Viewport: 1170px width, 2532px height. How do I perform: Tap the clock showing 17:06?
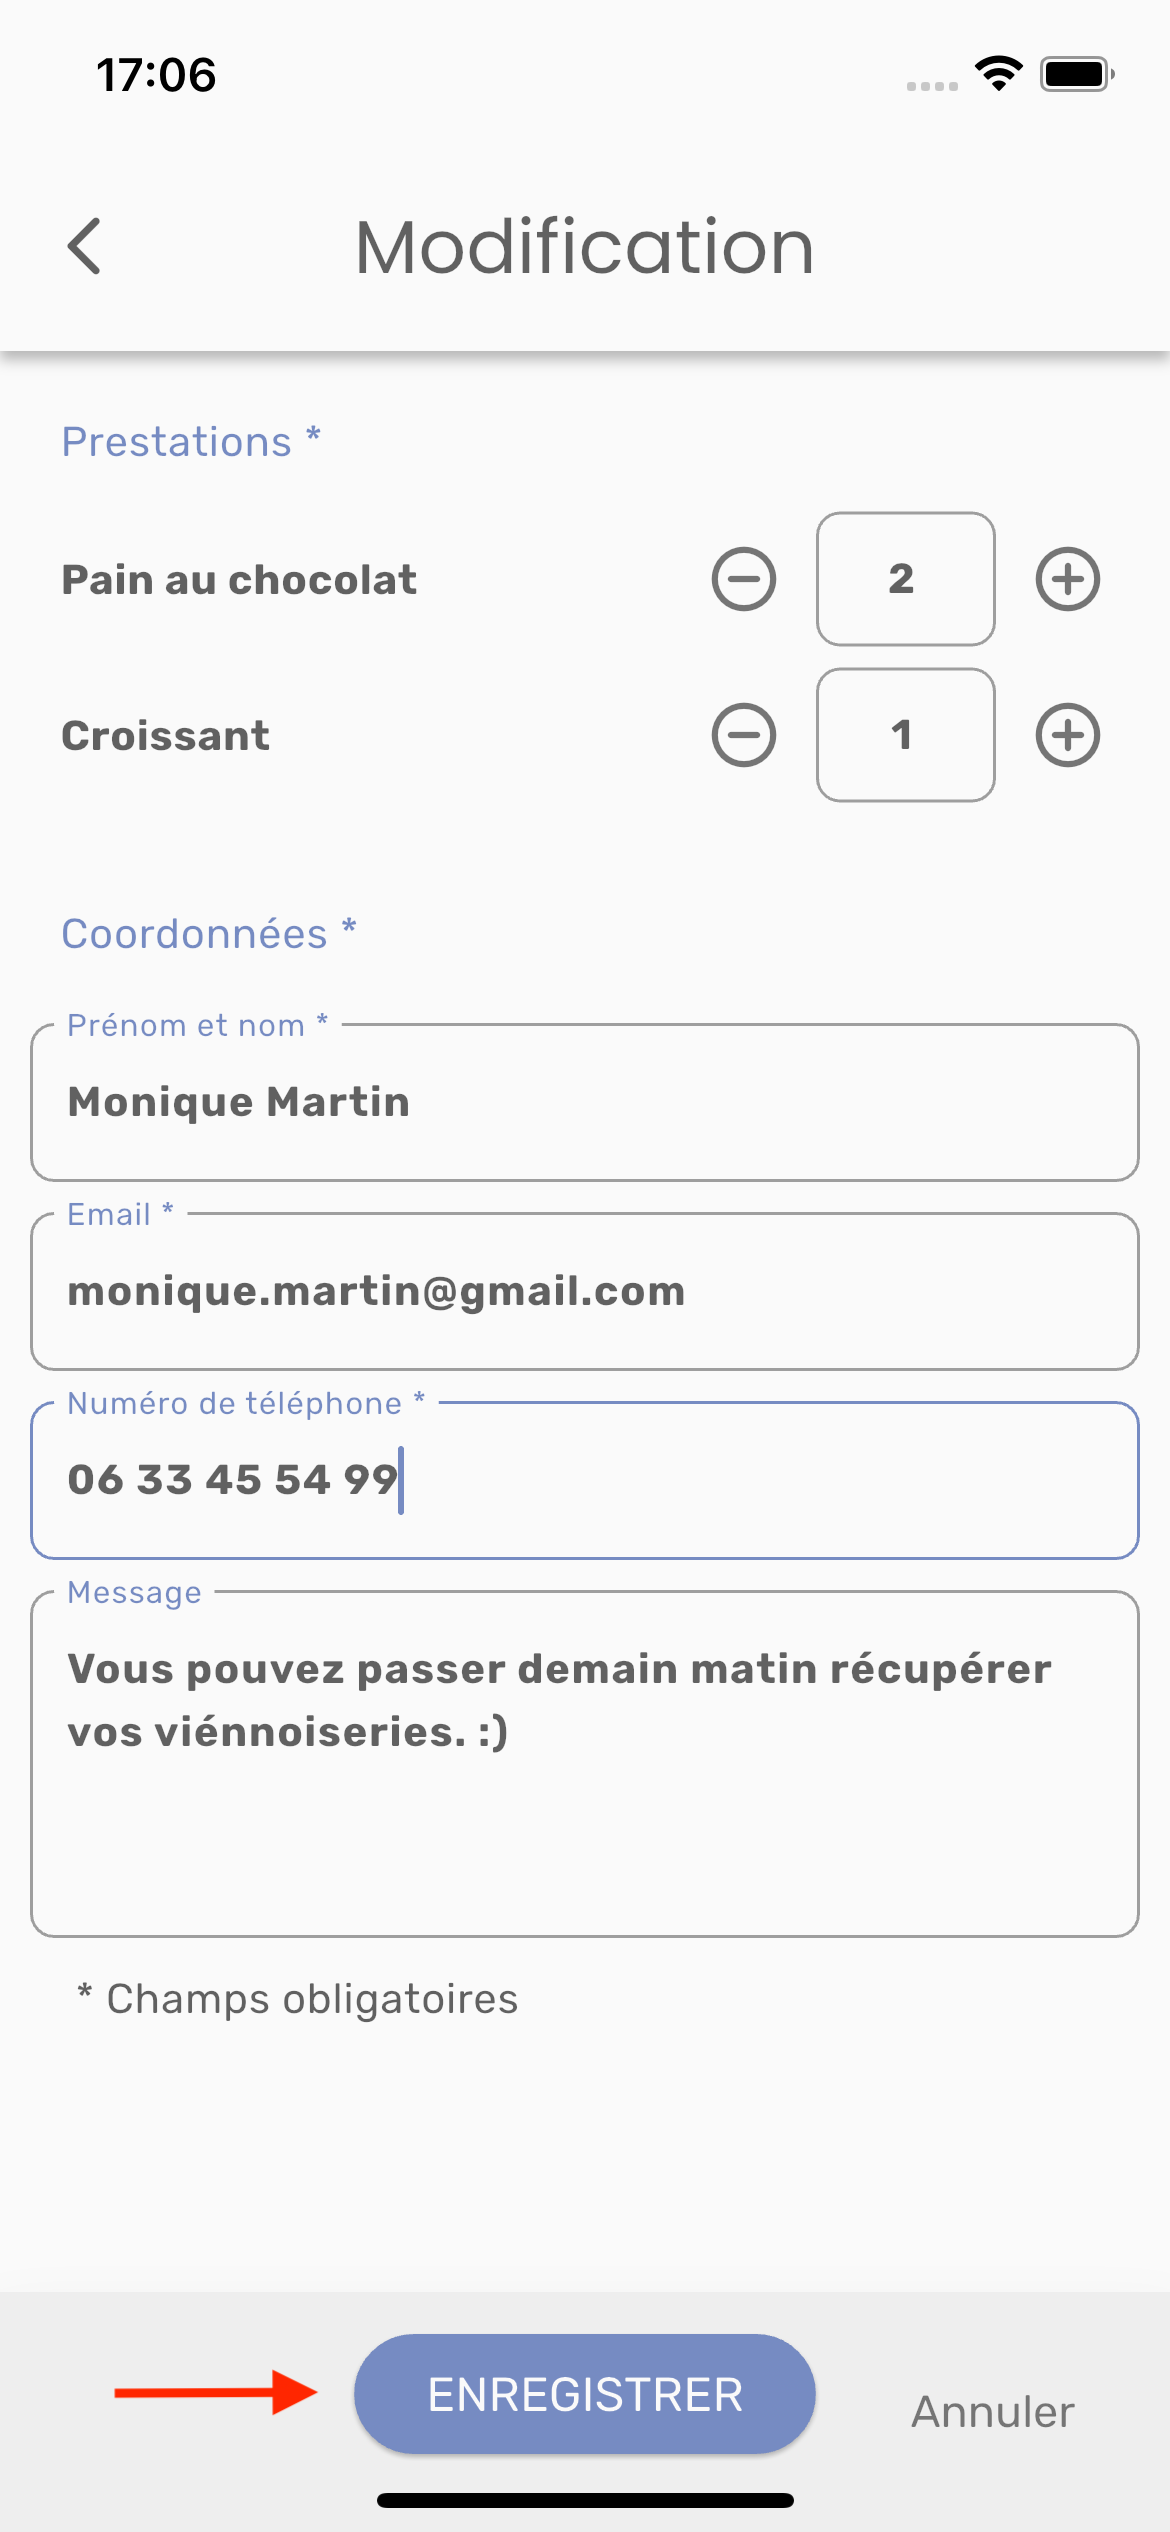[x=156, y=75]
